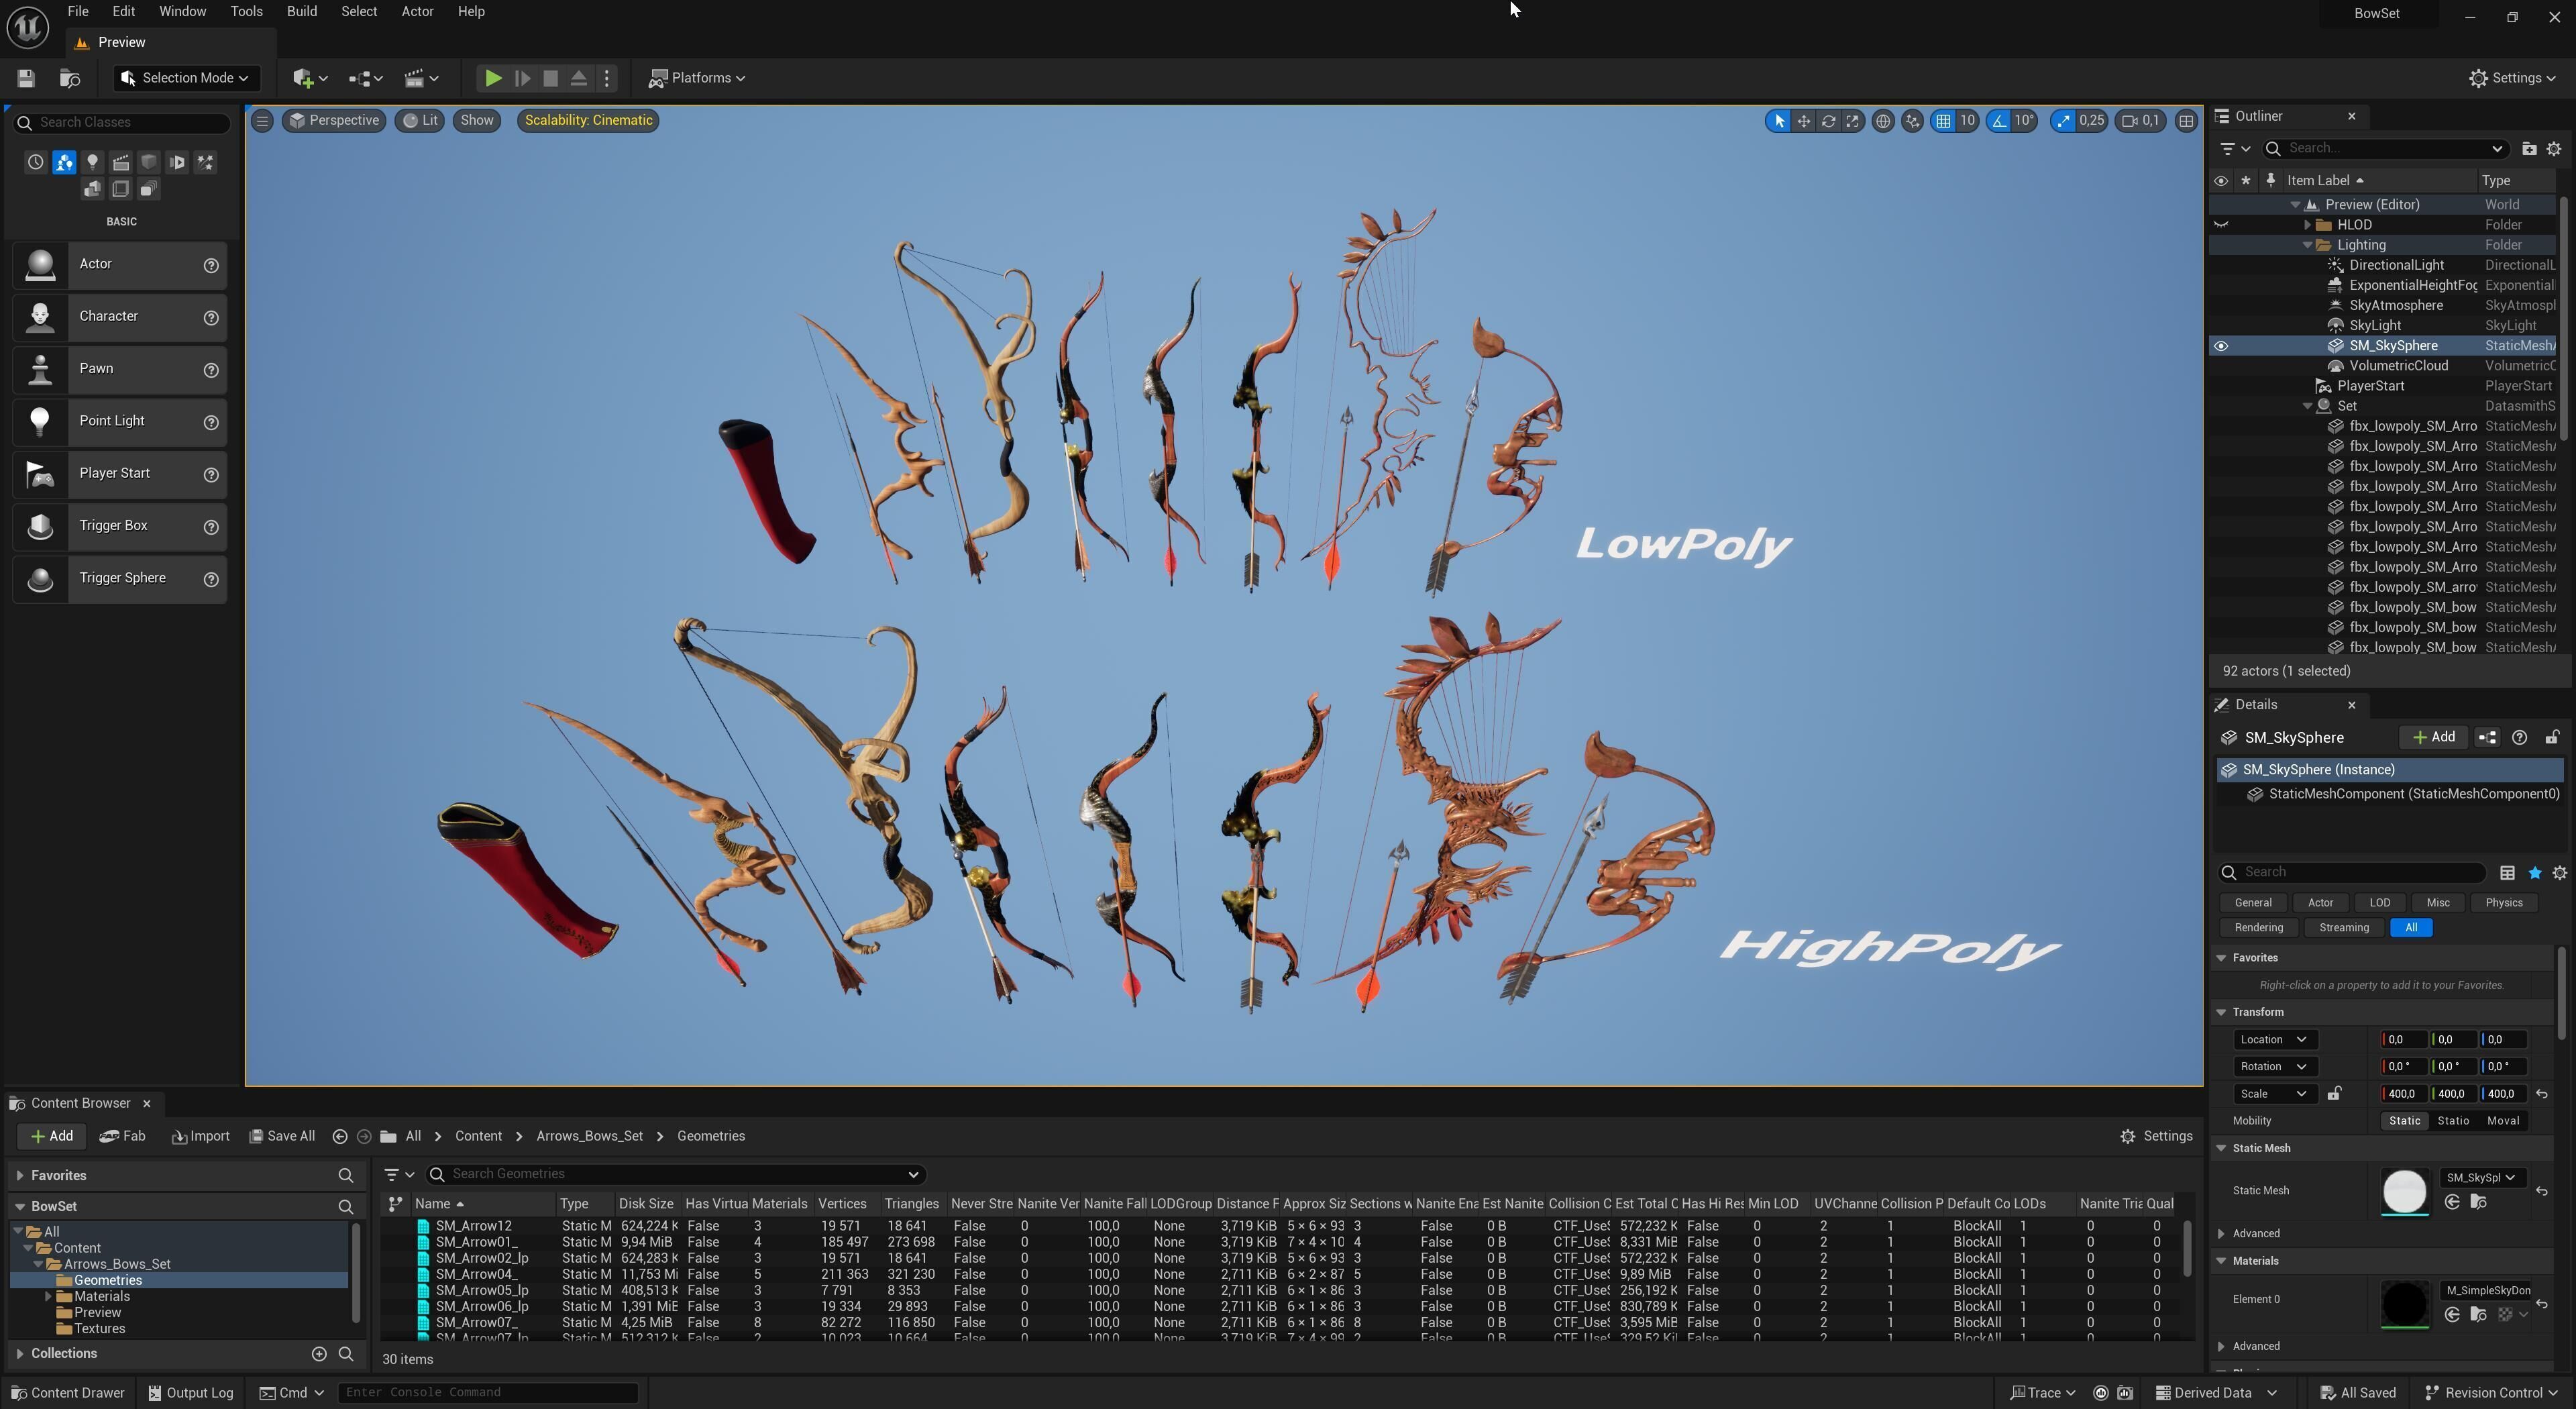Click the Save current level icon
Image resolution: width=2576 pixels, height=1409 pixels.
(26, 78)
